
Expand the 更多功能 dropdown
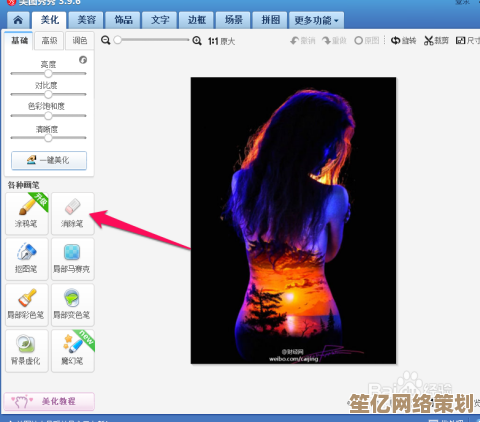point(316,21)
